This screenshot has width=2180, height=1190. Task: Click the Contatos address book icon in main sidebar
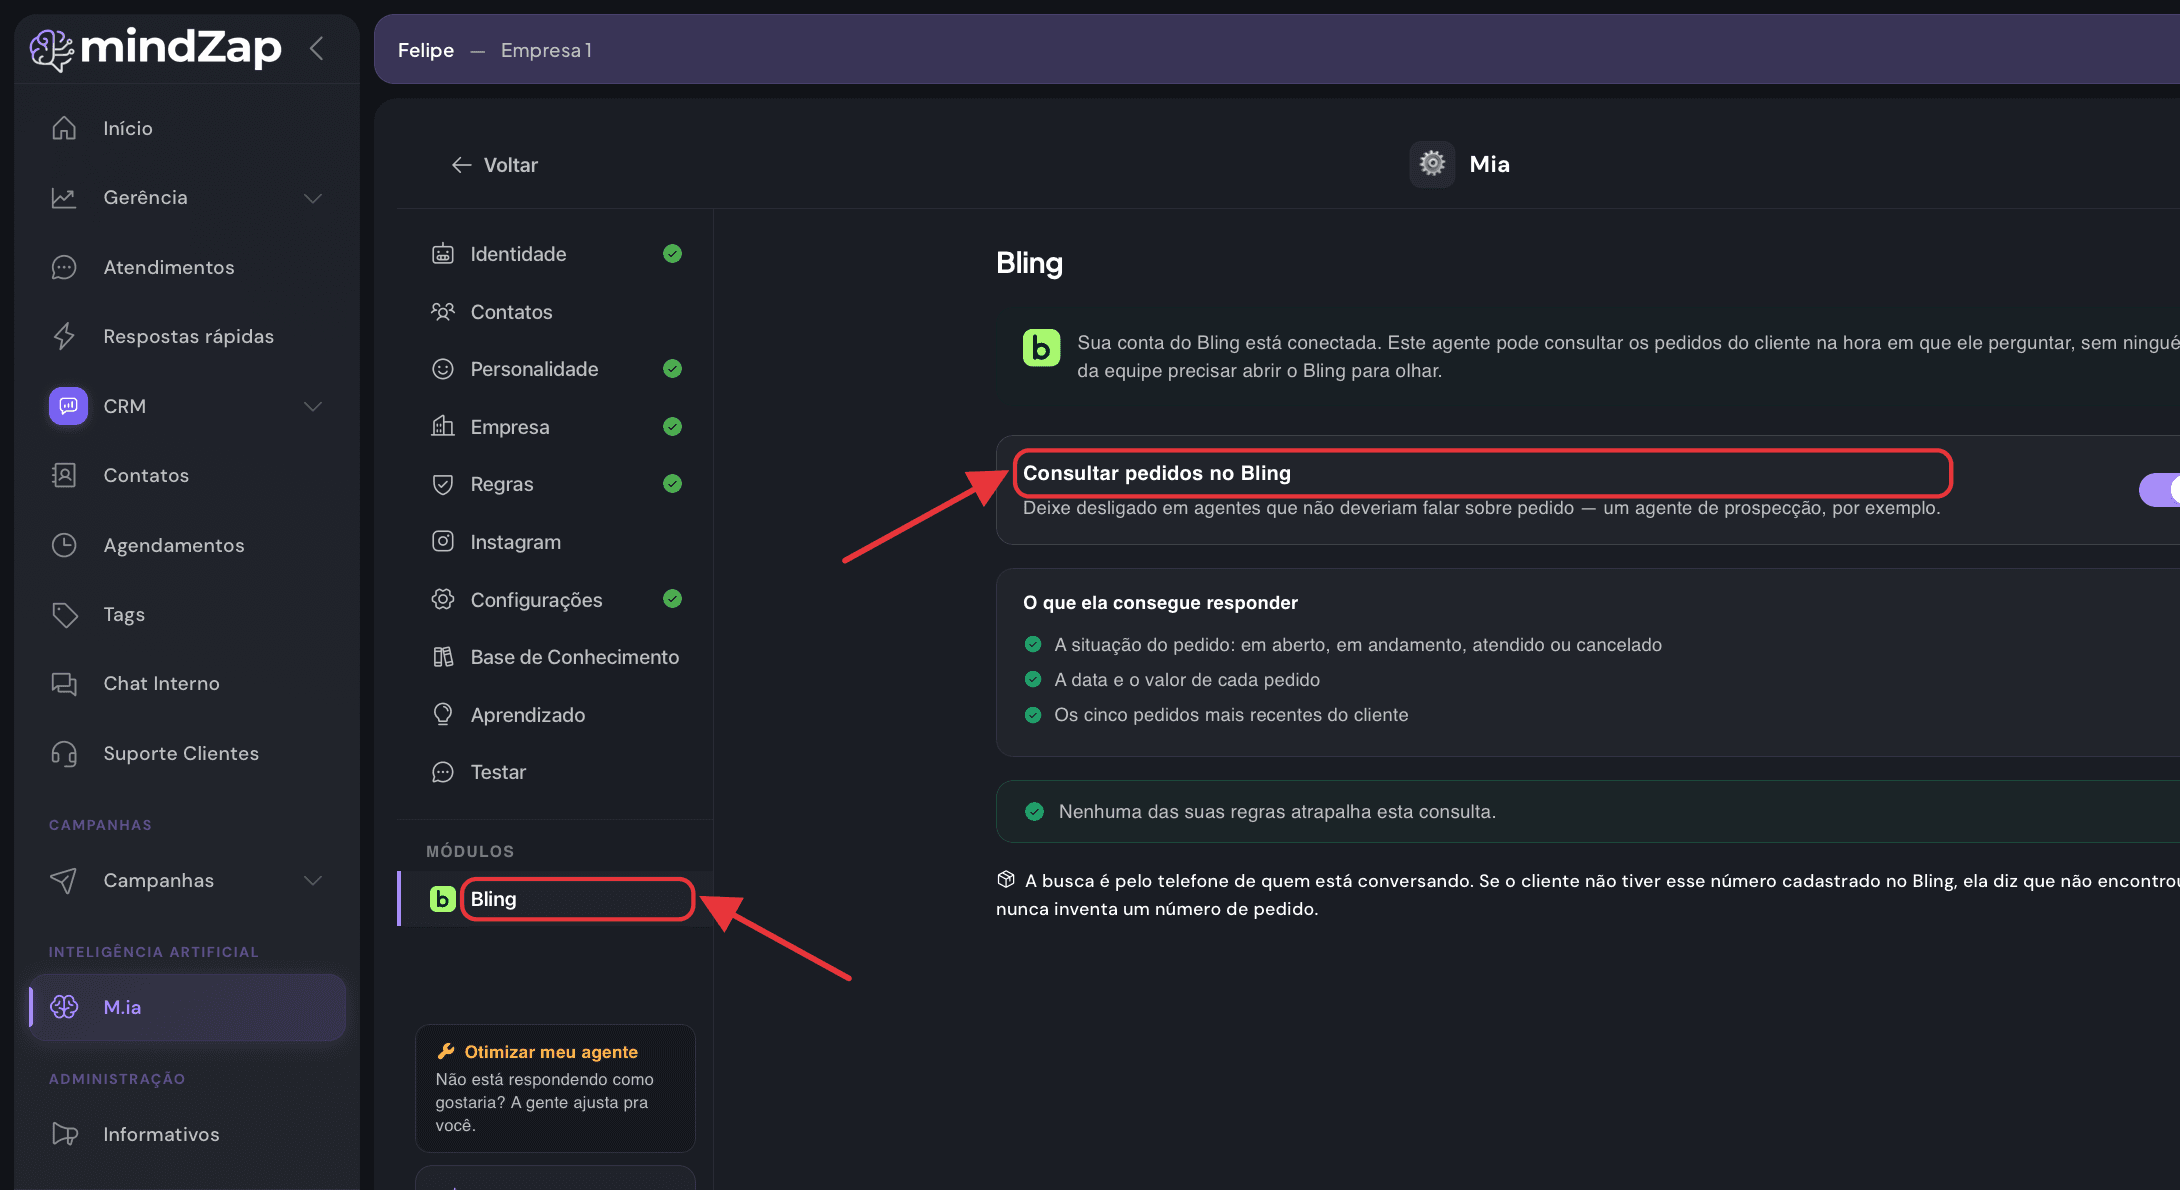(64, 475)
